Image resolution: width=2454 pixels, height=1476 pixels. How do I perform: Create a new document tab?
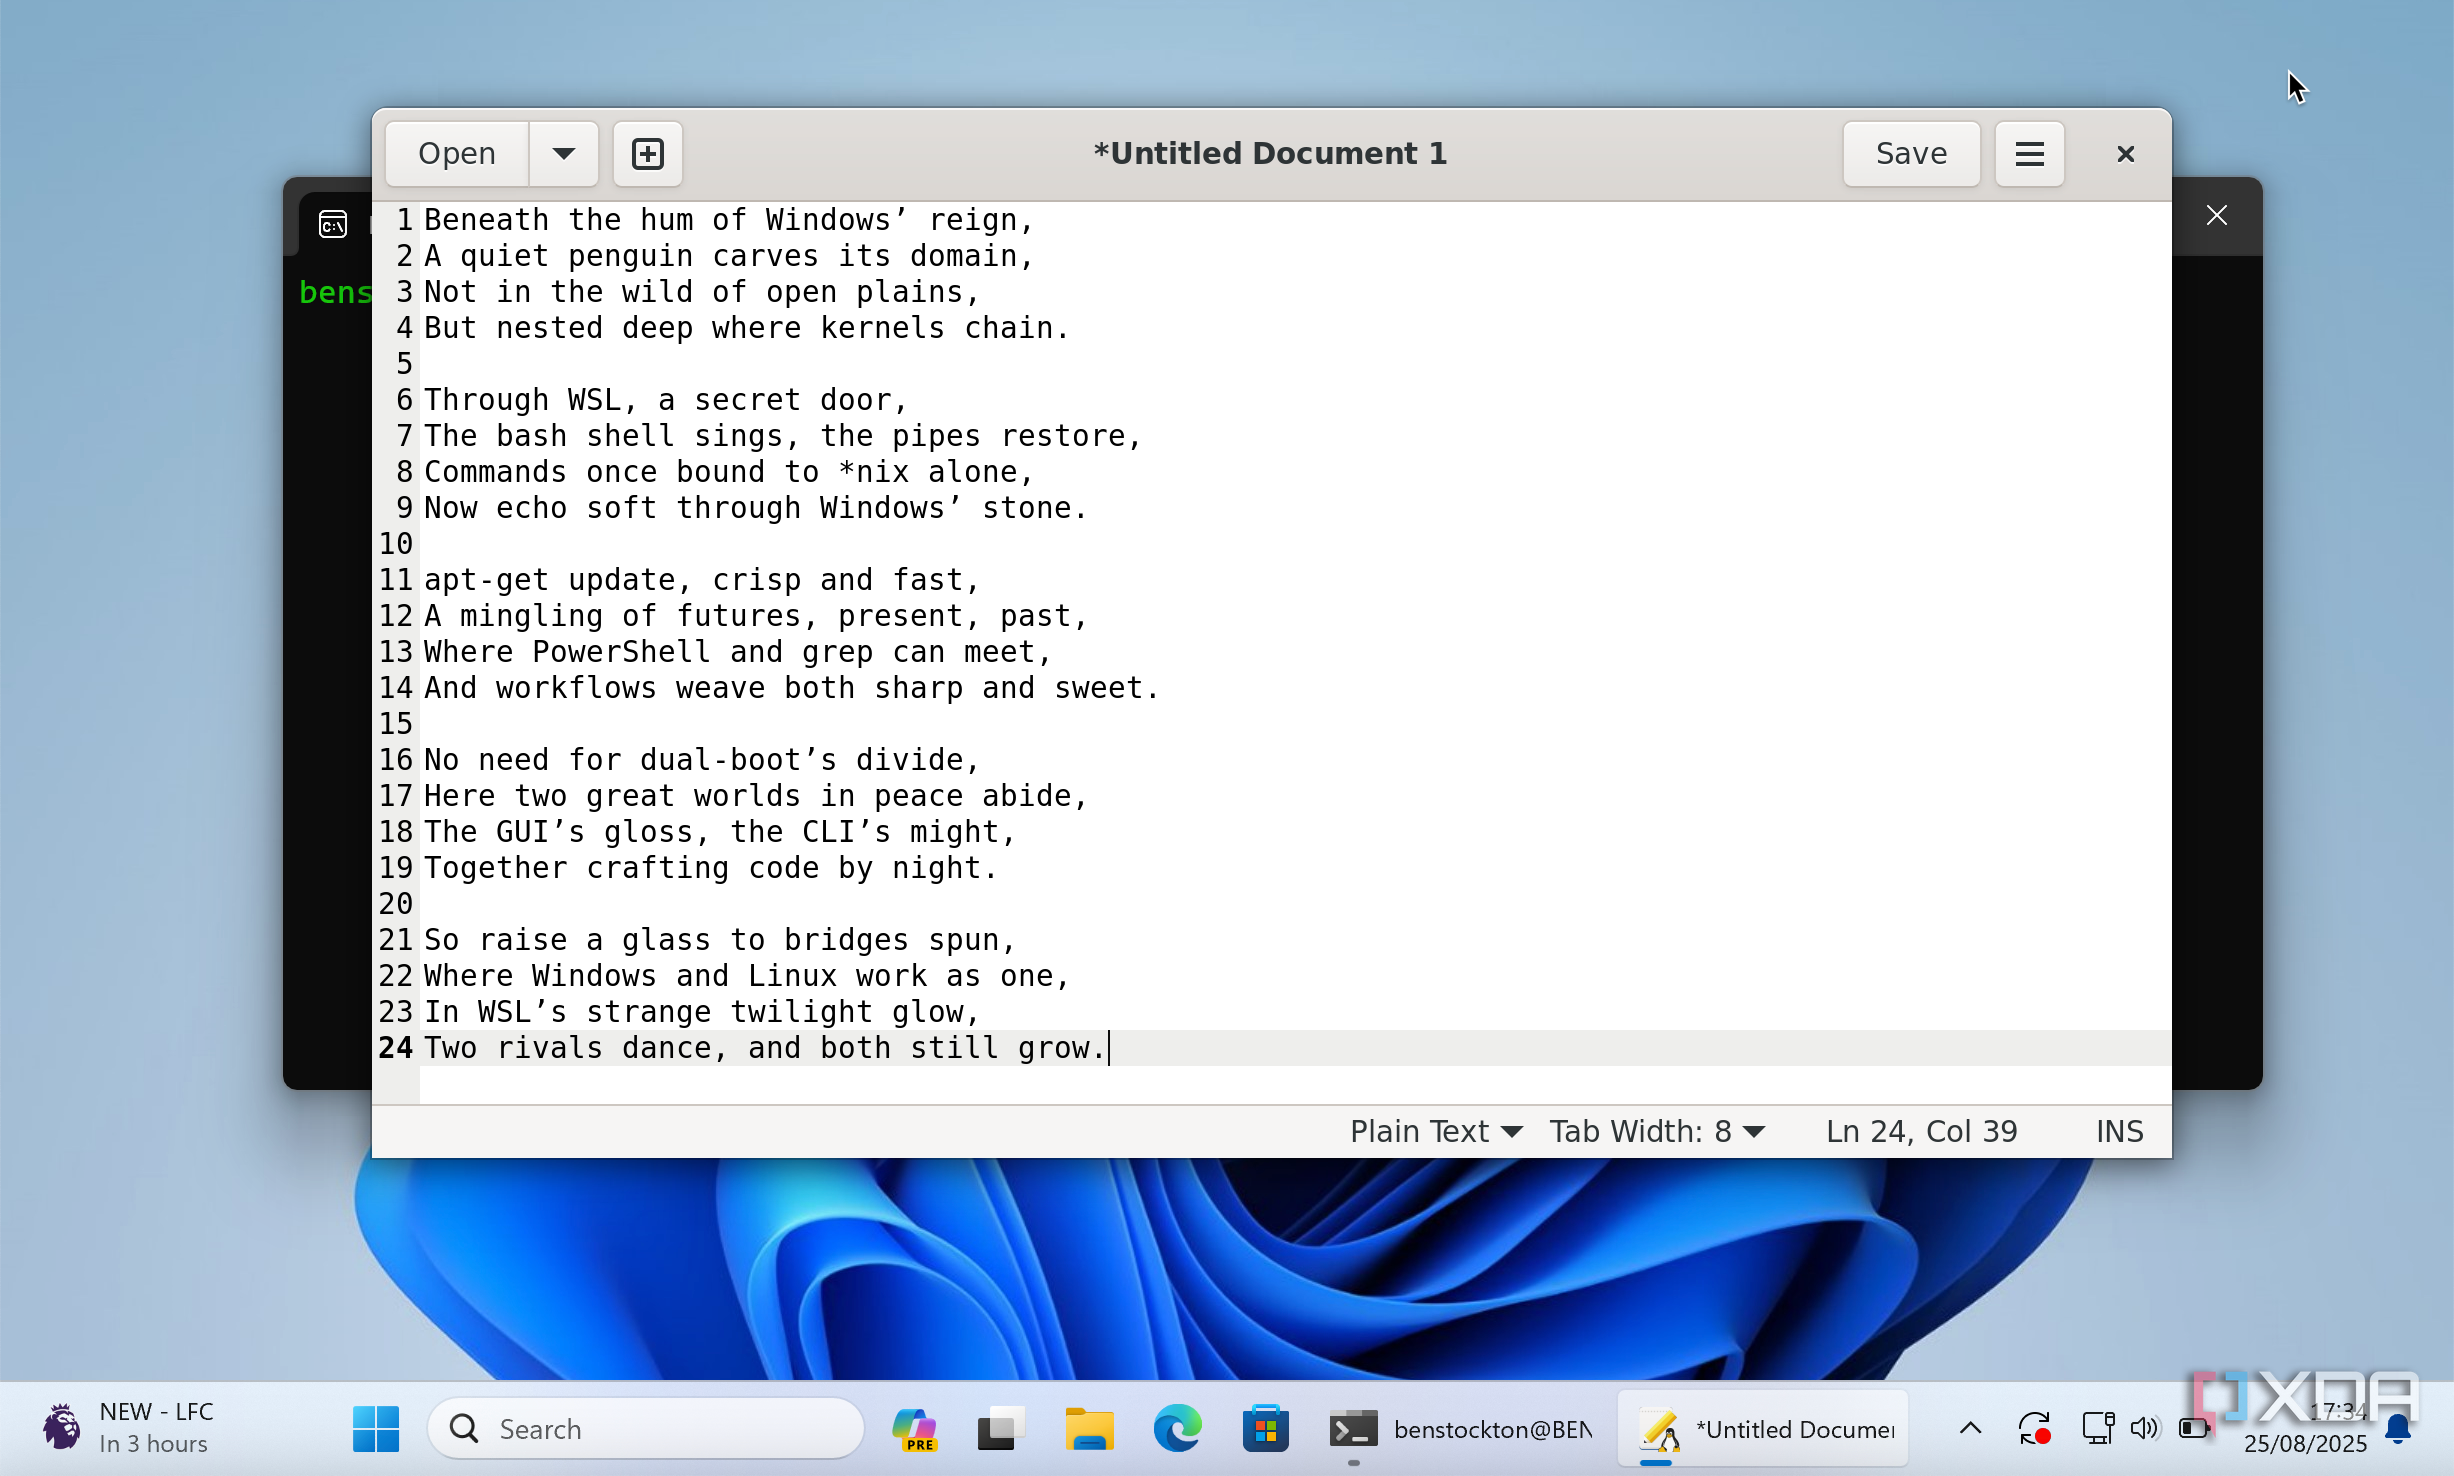647,154
